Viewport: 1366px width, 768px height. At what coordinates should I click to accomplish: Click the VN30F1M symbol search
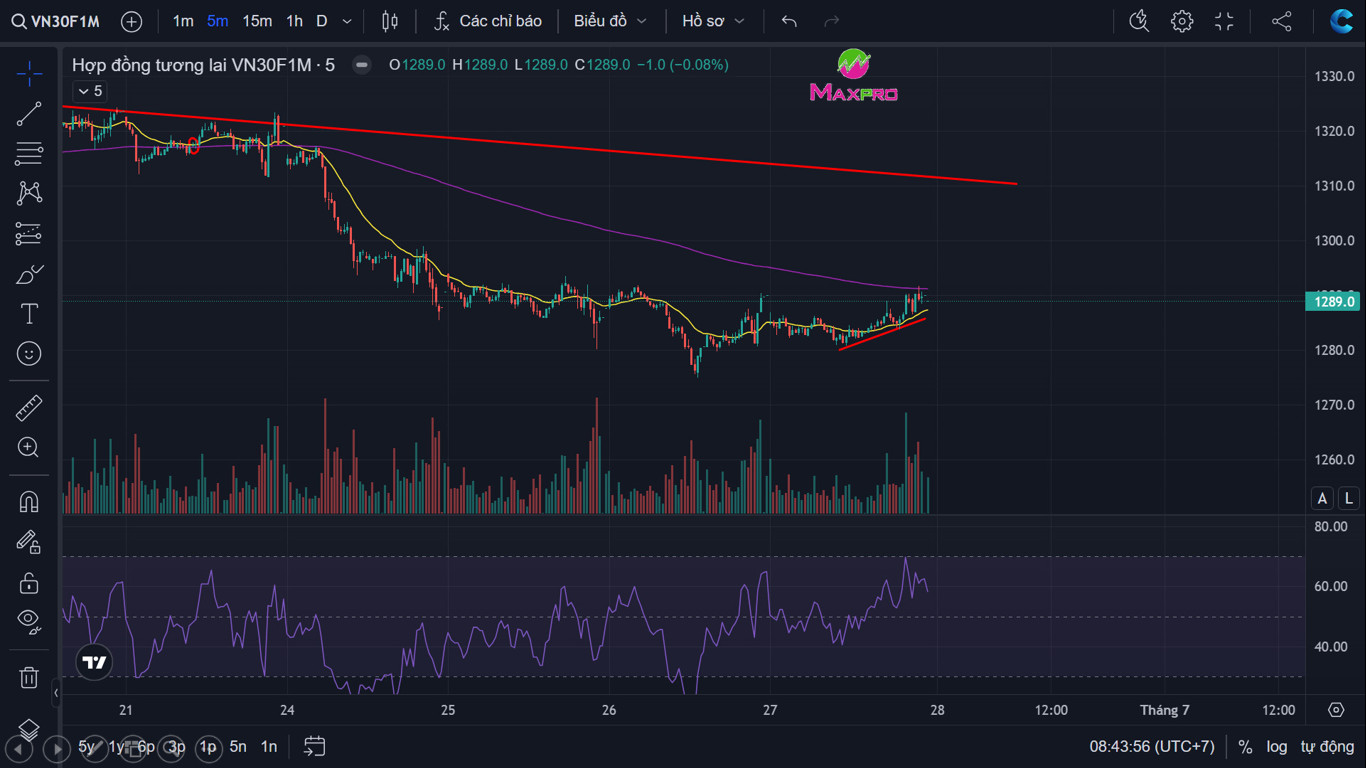click(56, 21)
